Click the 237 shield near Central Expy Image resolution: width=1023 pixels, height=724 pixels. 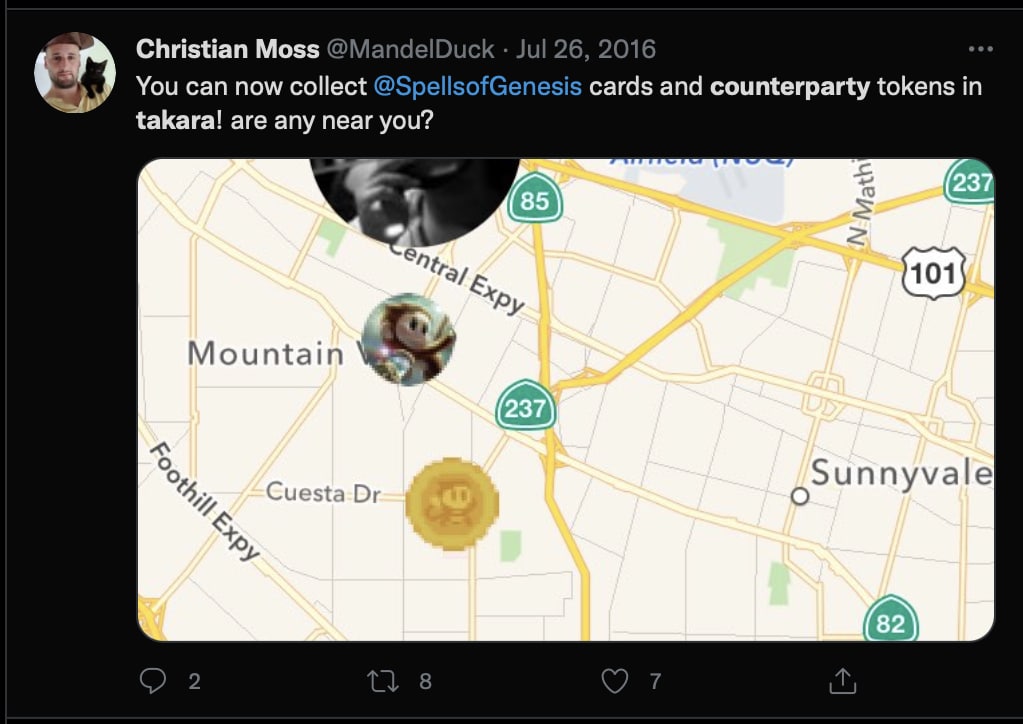coord(525,406)
